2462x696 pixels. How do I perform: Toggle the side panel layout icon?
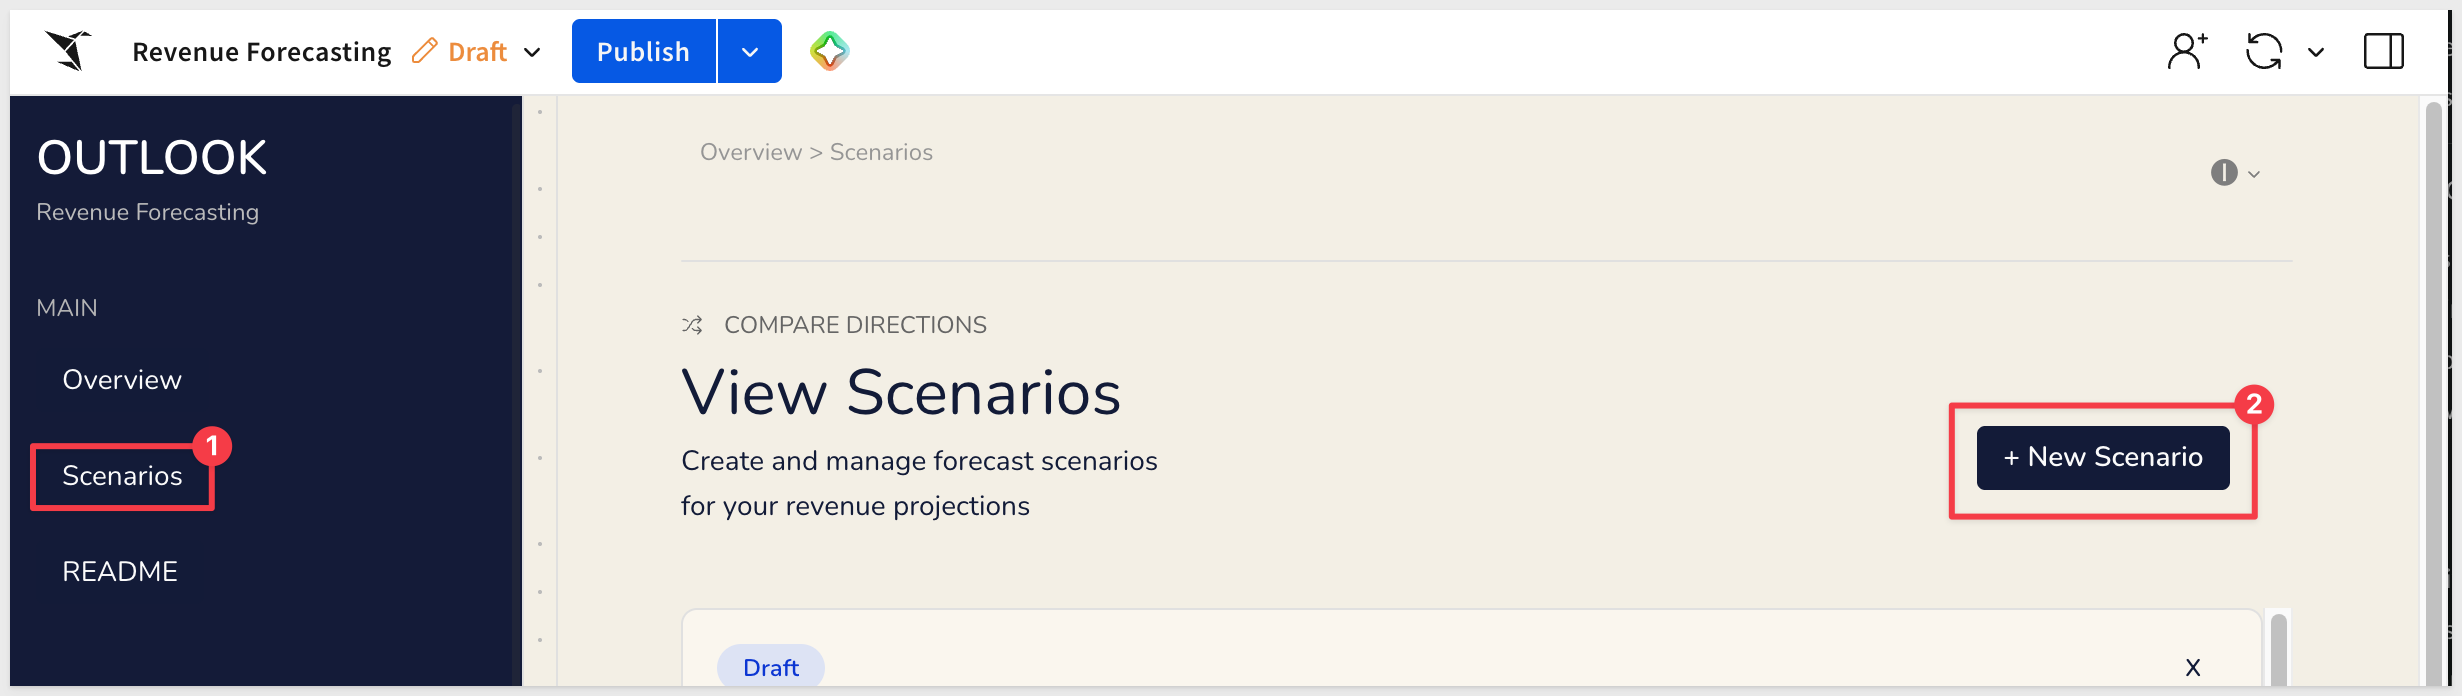tap(2384, 51)
